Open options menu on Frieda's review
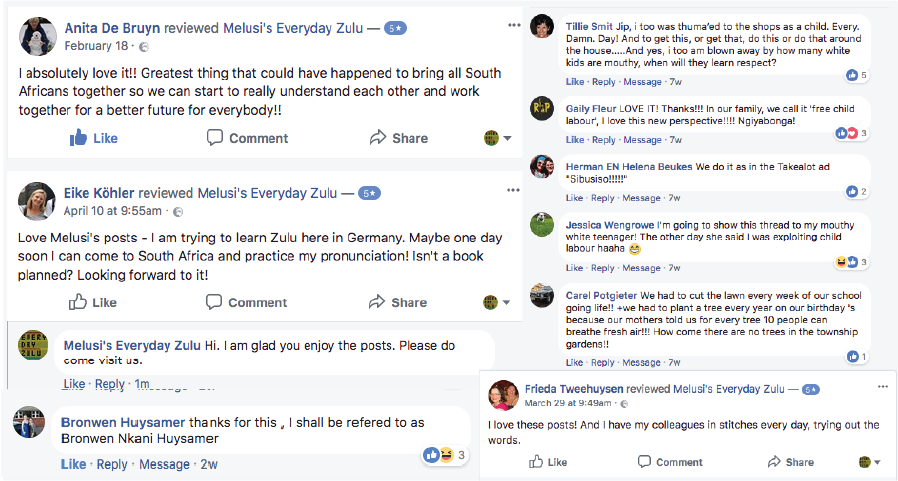898x481 pixels. 881,385
